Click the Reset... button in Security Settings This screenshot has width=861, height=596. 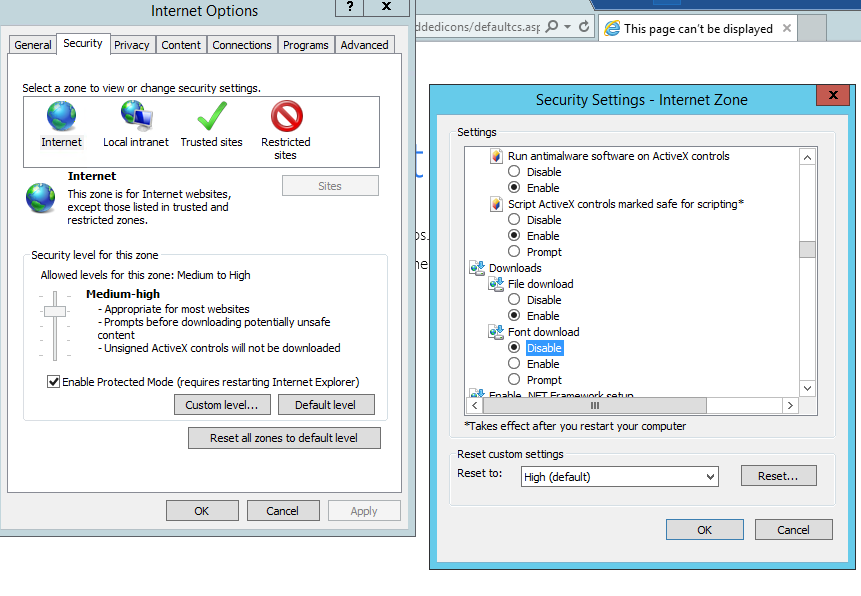click(778, 476)
